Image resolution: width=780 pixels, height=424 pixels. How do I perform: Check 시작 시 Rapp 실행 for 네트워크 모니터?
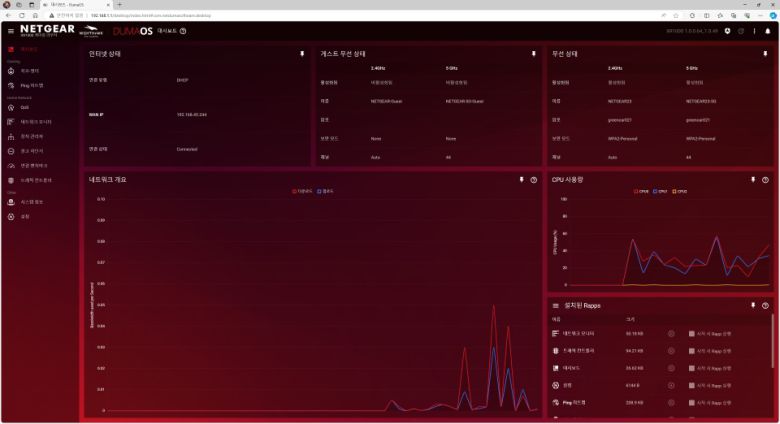(x=691, y=333)
